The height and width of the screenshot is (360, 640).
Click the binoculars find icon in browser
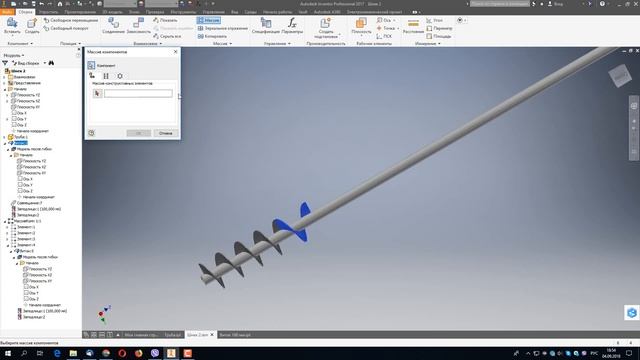51,63
